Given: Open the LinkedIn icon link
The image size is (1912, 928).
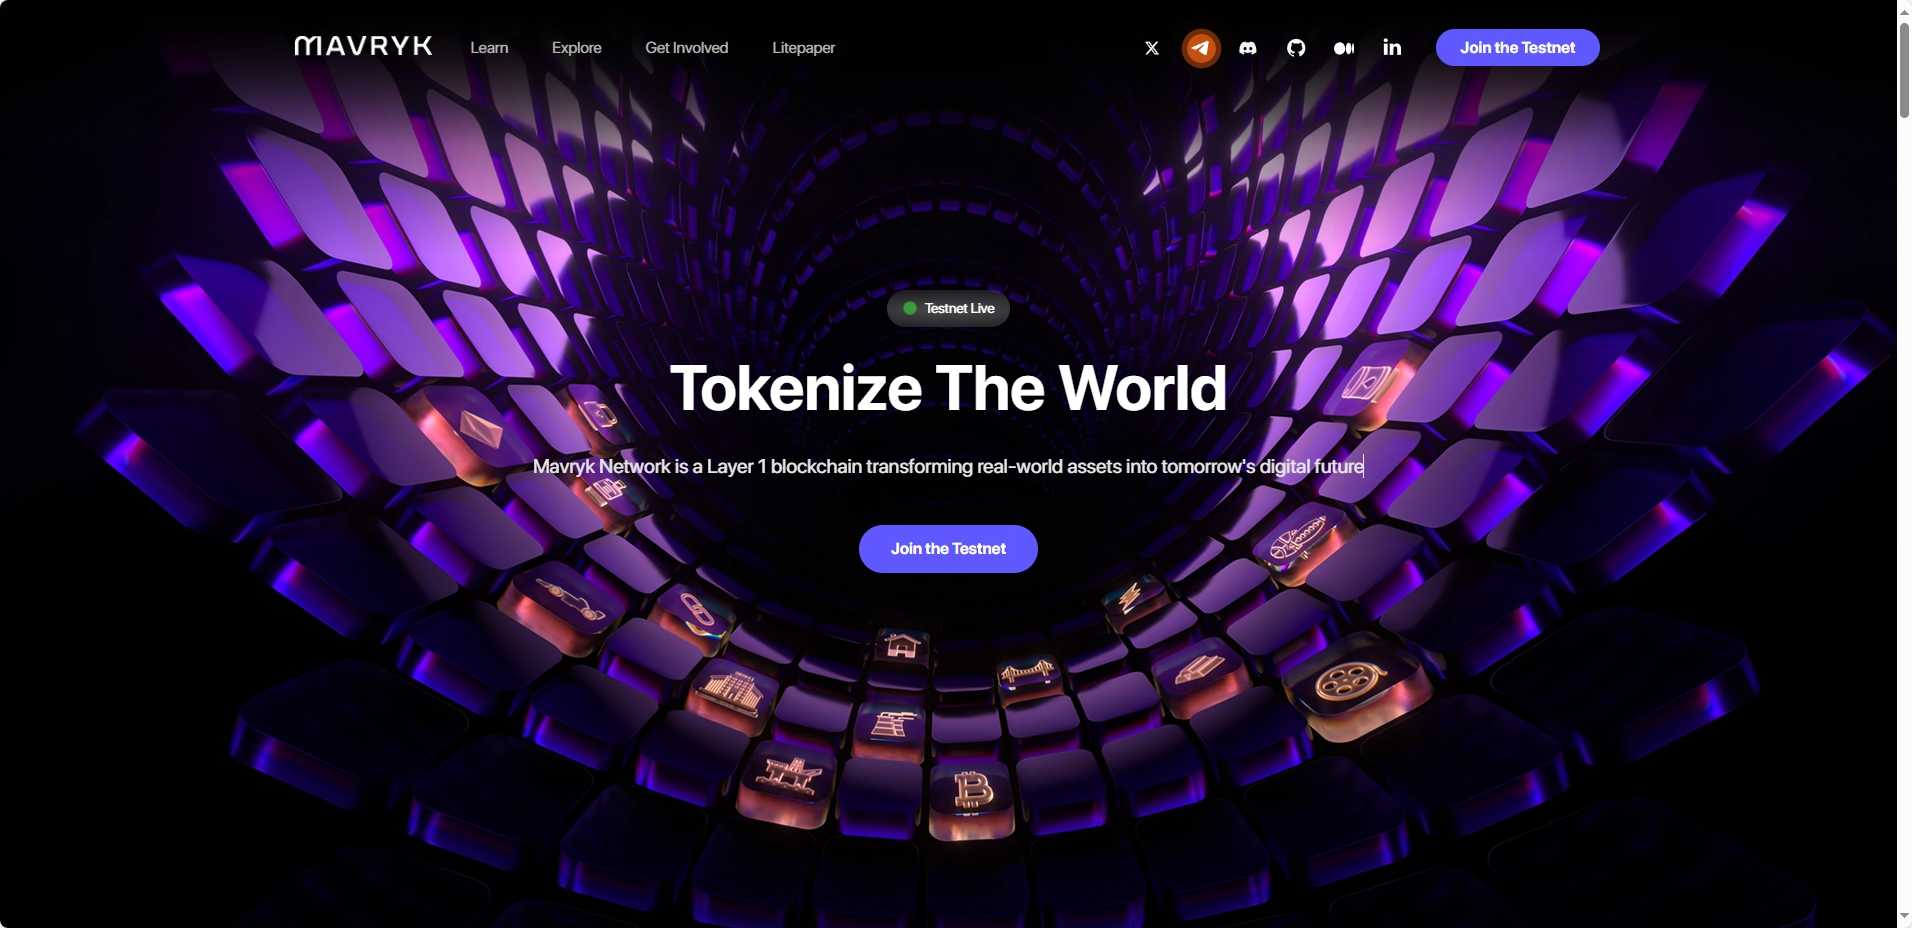Looking at the screenshot, I should coord(1392,47).
